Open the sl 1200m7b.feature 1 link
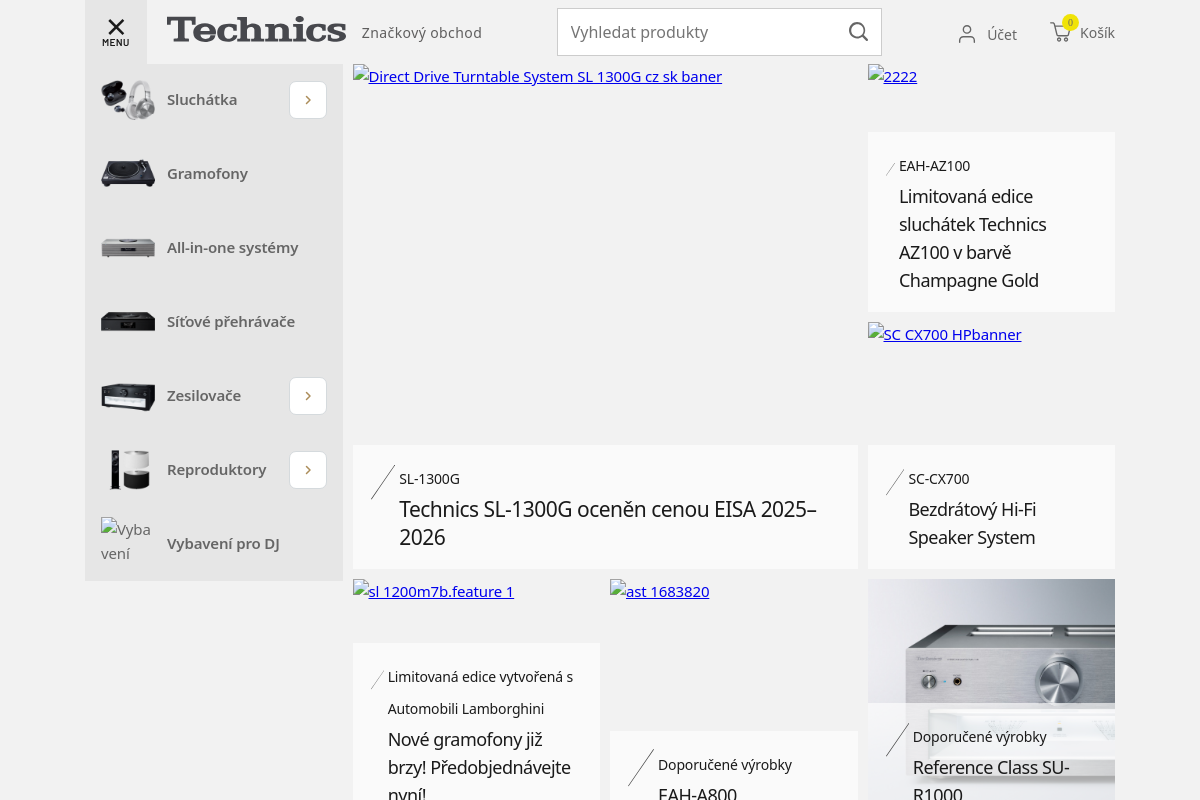The width and height of the screenshot is (1200, 800). pos(434,591)
